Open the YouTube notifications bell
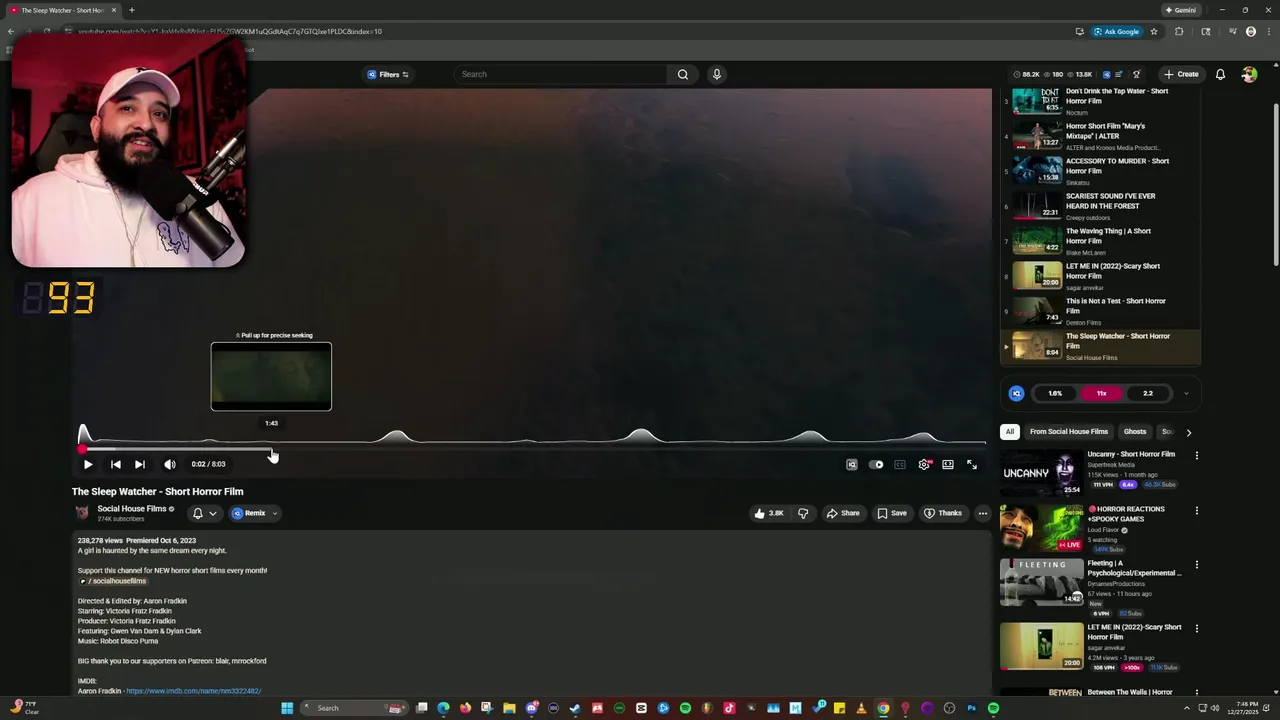This screenshot has width=1280, height=720. [1220, 74]
